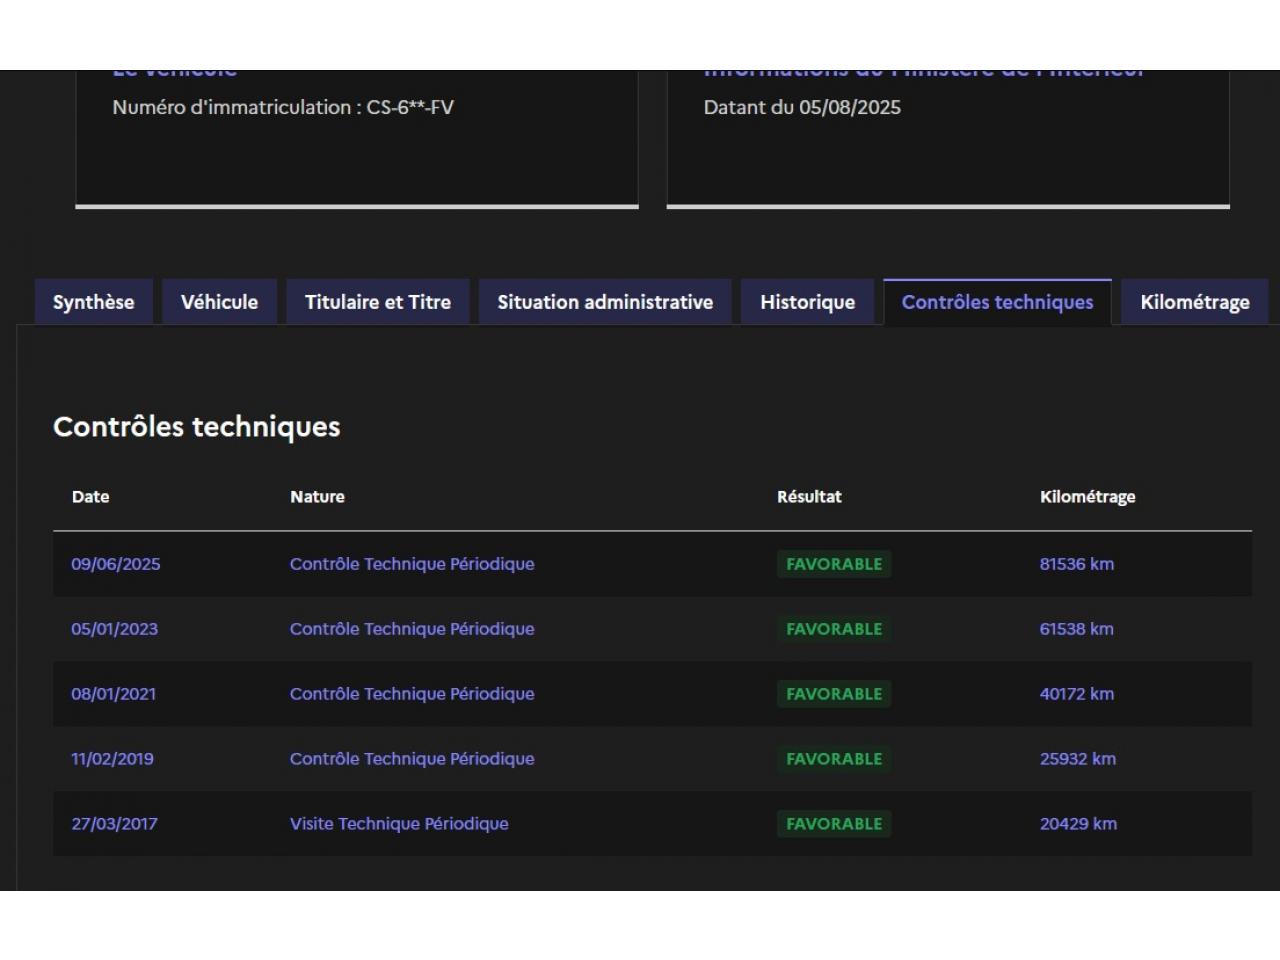
Task: Open the Synthèse tab
Action: click(x=93, y=302)
